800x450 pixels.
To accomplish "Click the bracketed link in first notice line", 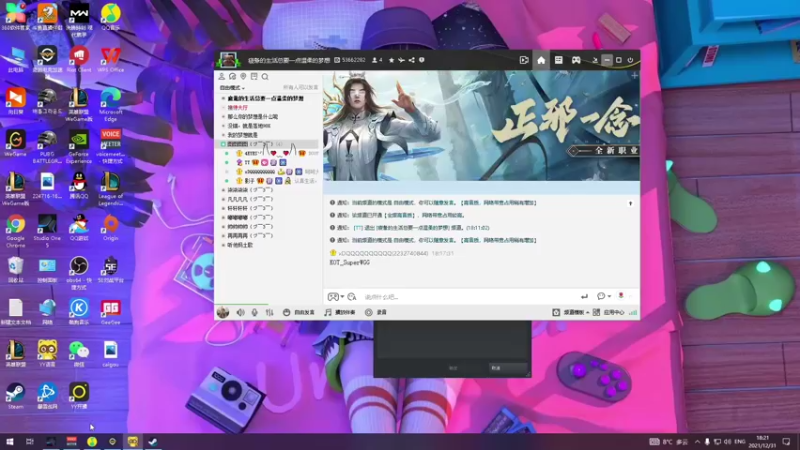I will (498, 203).
